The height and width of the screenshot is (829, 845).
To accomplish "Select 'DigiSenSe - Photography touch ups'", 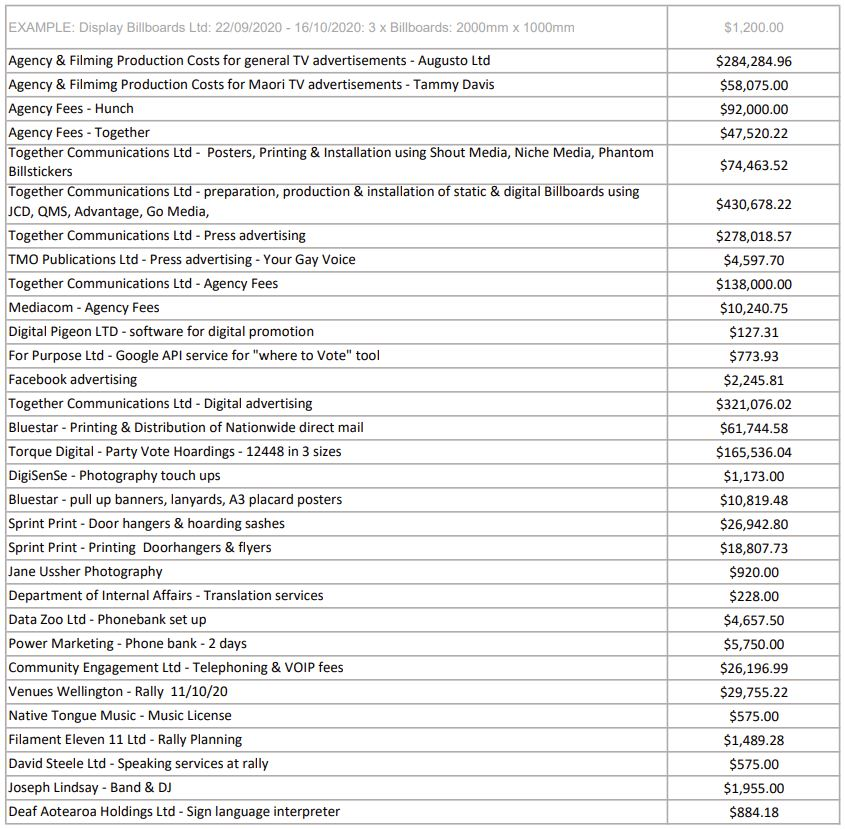I will [x=114, y=475].
